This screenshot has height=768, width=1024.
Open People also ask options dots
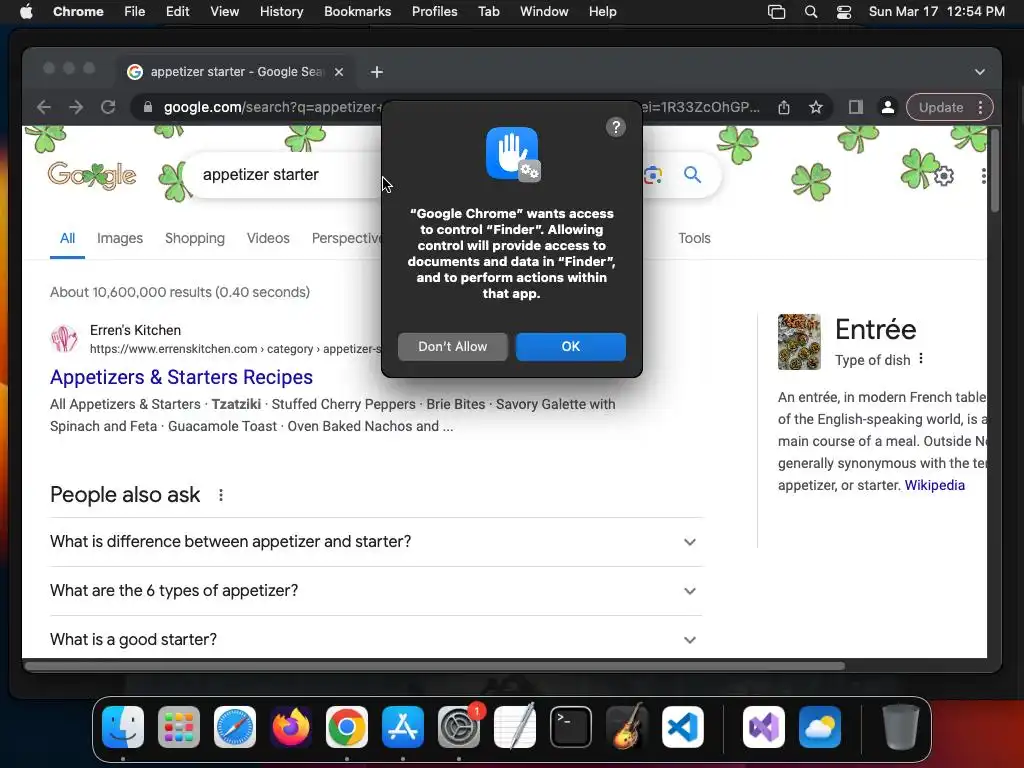[221, 495]
